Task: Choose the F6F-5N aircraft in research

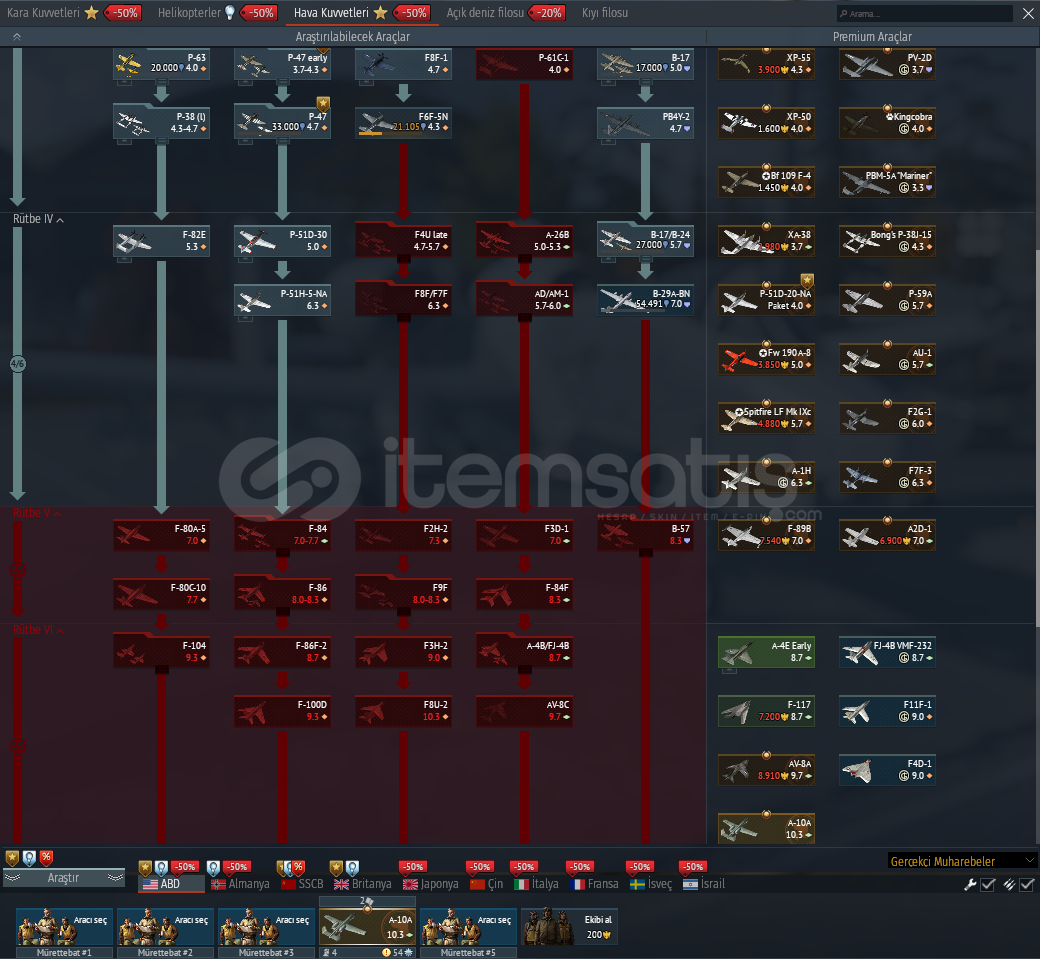Action: pyautogui.click(x=403, y=123)
